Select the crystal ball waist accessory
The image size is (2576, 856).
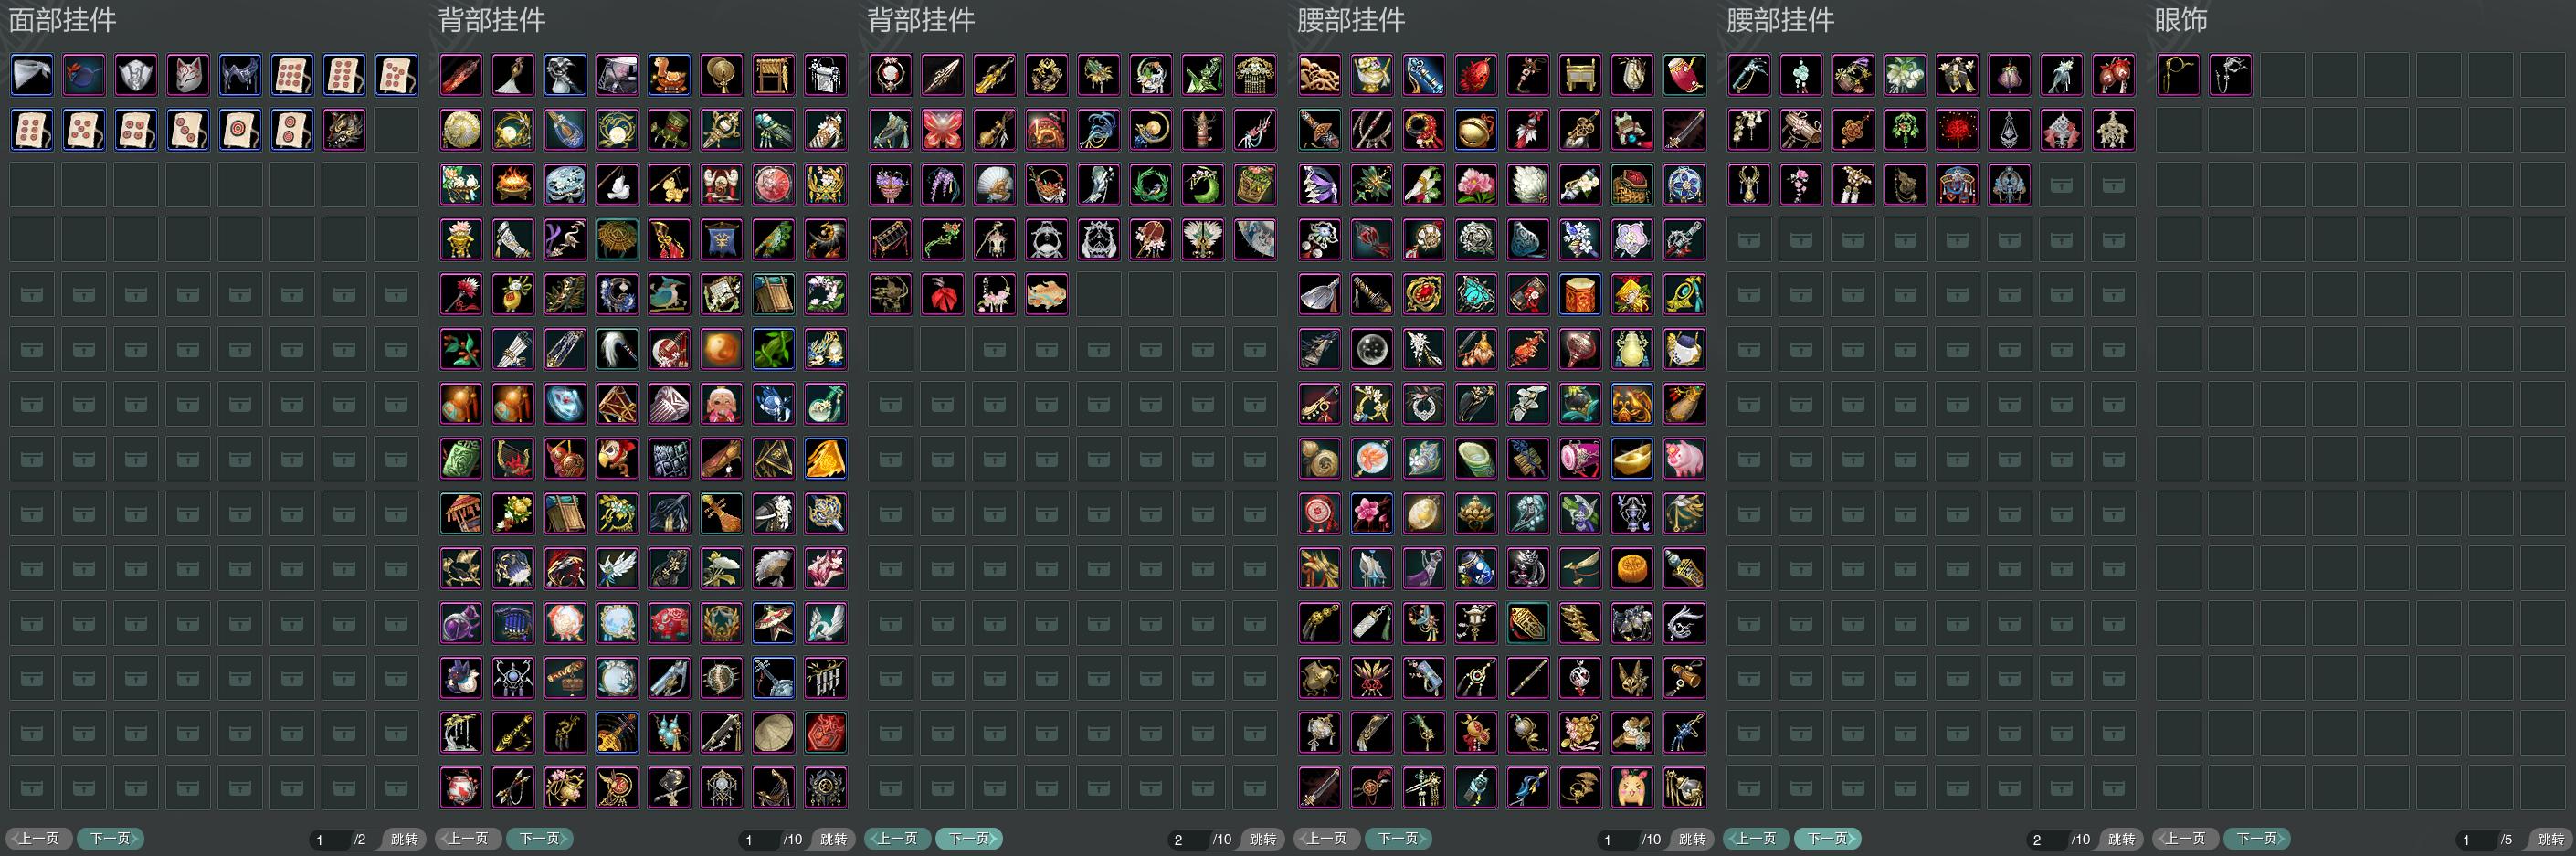point(1372,349)
